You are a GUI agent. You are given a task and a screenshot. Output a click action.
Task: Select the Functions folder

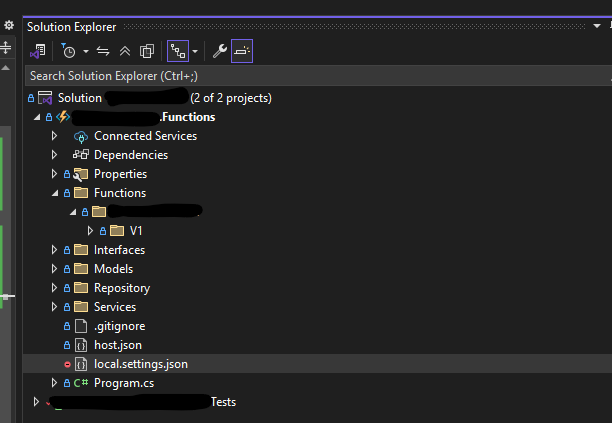pos(120,193)
